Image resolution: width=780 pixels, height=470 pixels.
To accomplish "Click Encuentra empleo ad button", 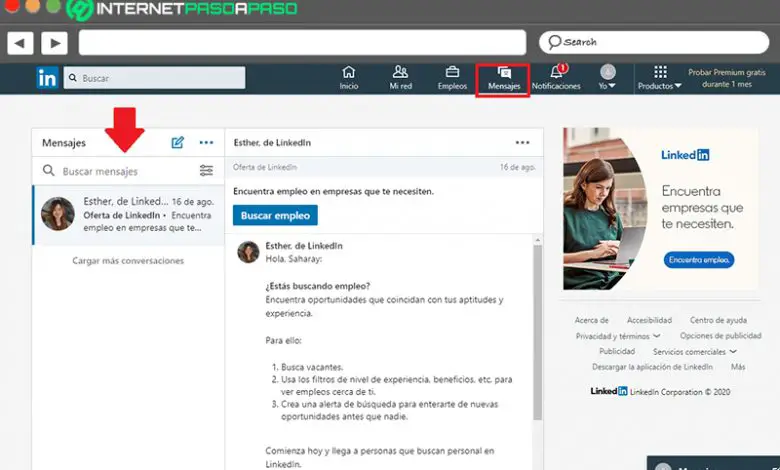I will coord(699,260).
